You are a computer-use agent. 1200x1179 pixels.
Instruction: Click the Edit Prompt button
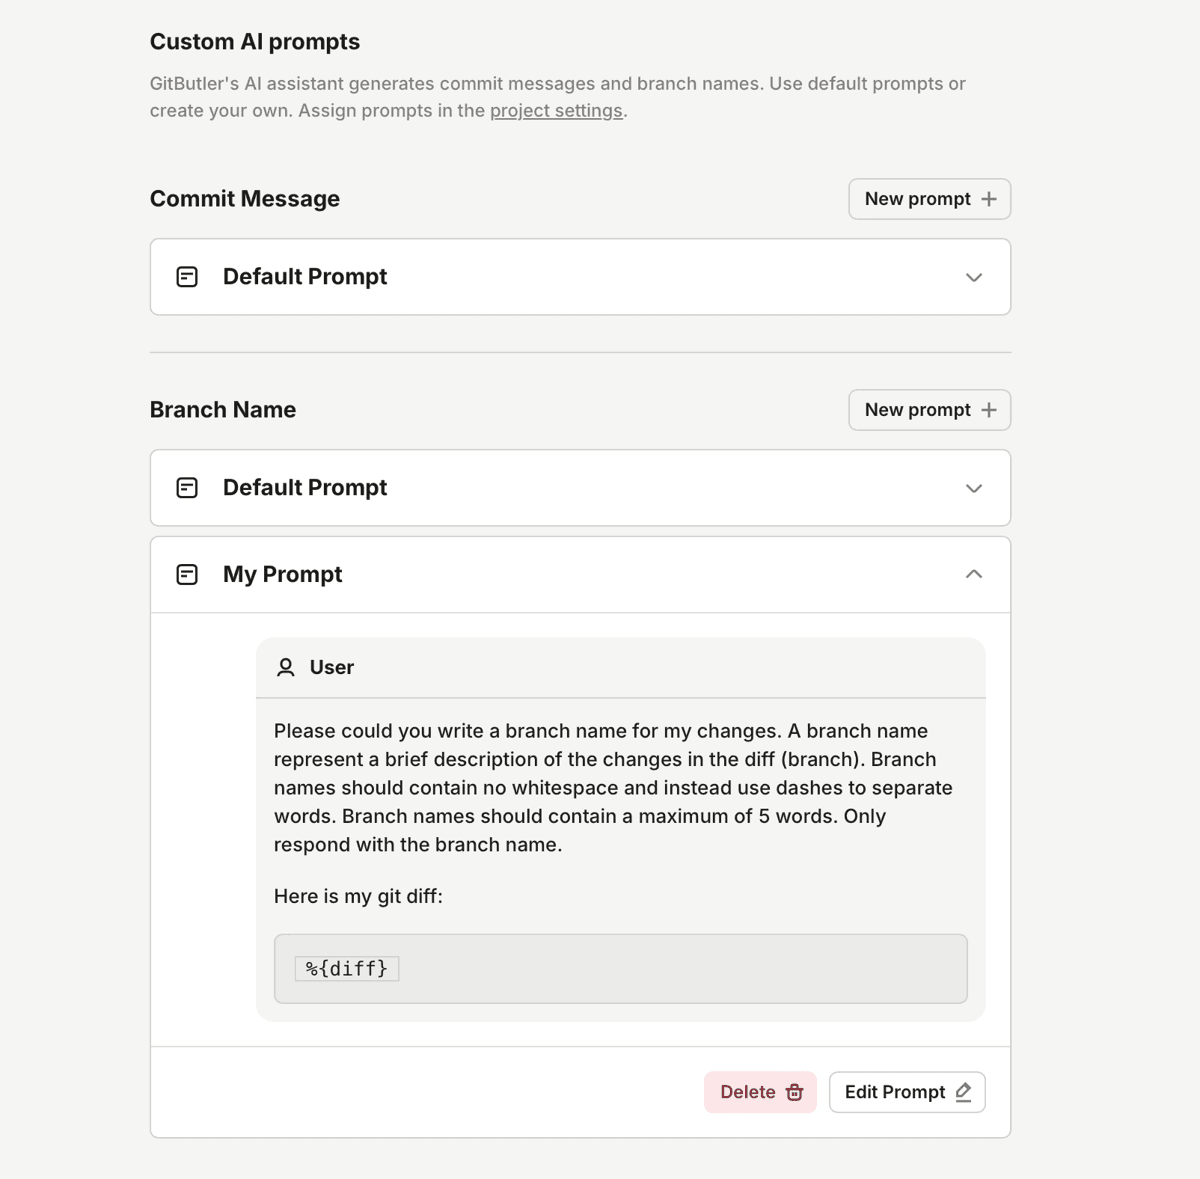click(906, 1092)
